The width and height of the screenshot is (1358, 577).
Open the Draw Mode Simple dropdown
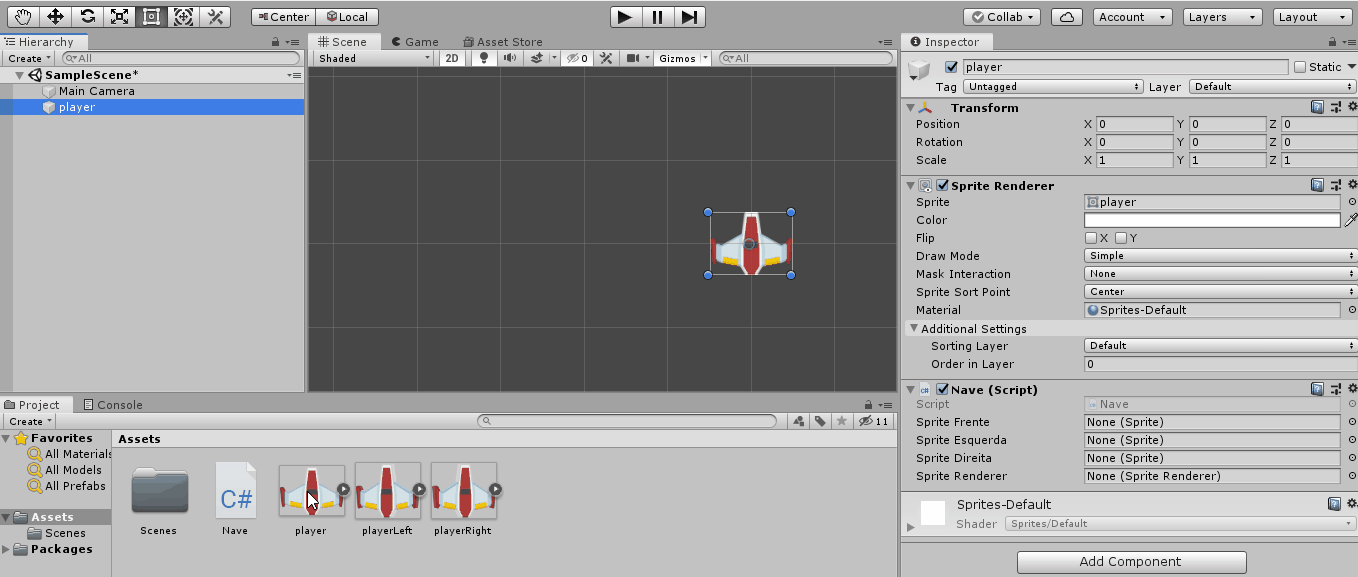tap(1220, 256)
